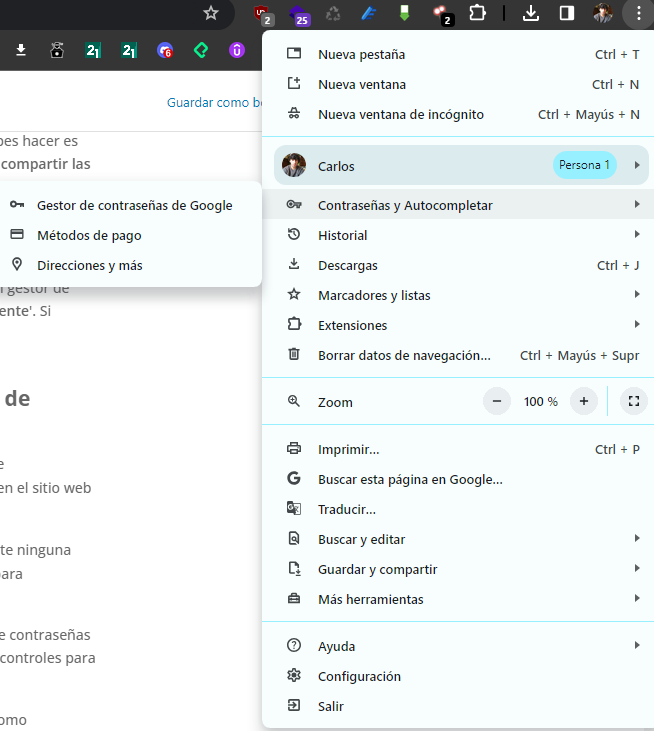Click the gray recycle-arrows extension icon

pos(333,14)
